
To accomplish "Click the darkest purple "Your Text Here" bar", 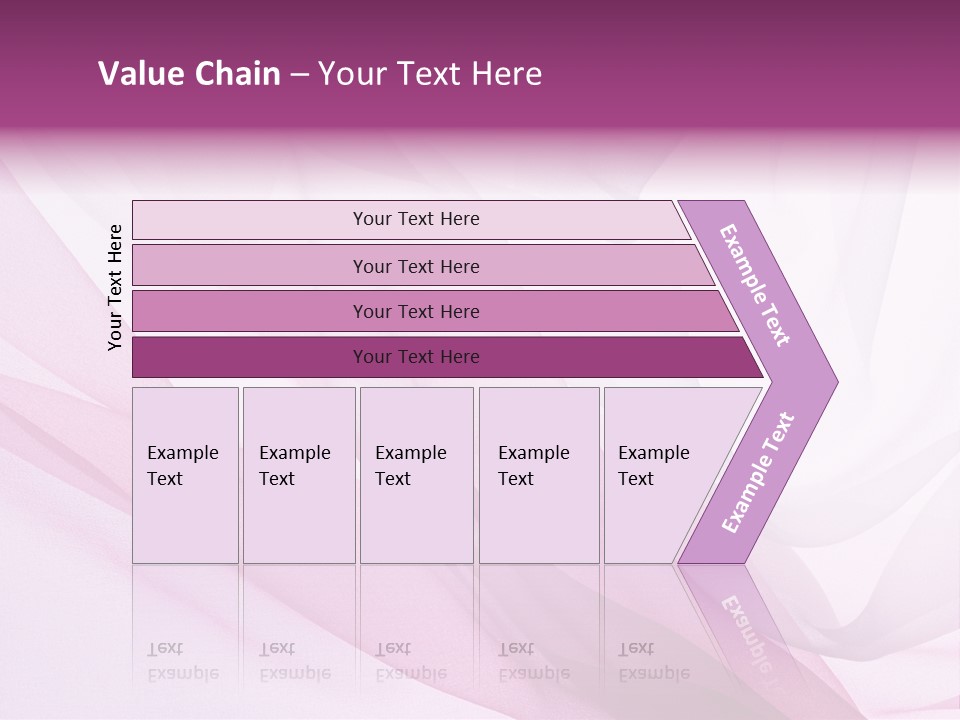I will [x=416, y=357].
